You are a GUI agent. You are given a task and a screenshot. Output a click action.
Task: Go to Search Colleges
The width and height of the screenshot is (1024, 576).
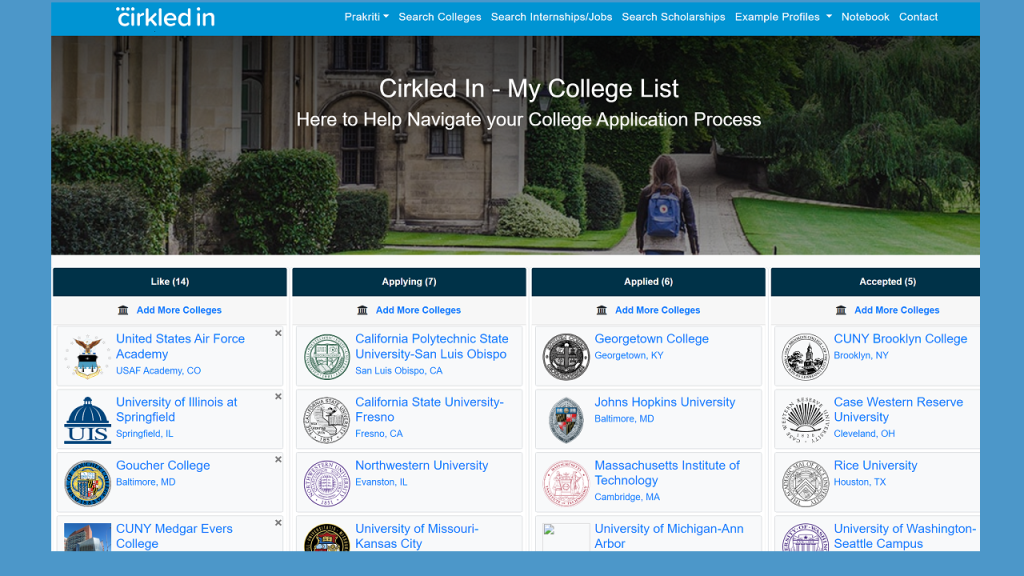tap(440, 17)
